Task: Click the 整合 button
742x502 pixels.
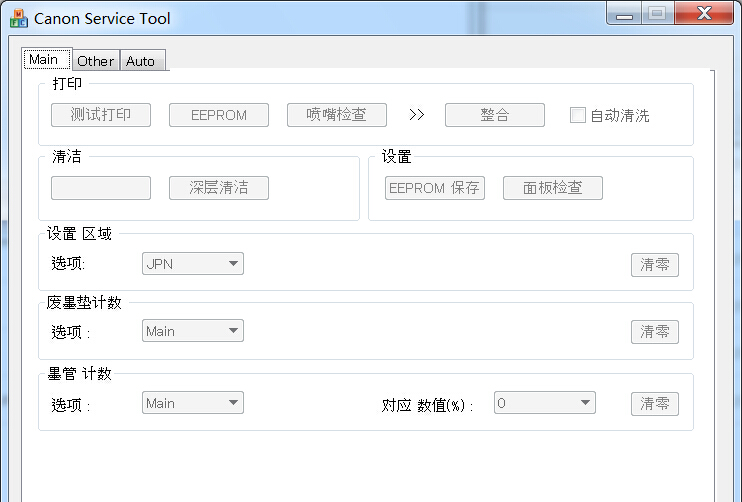Action: 495,115
